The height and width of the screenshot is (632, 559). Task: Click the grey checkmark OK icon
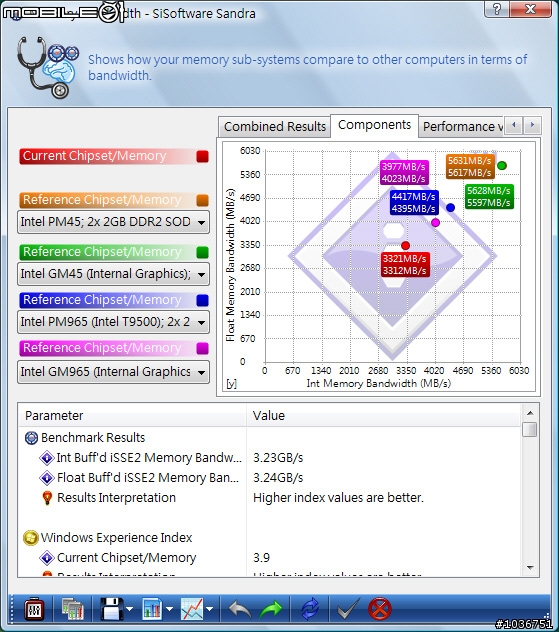click(x=348, y=609)
